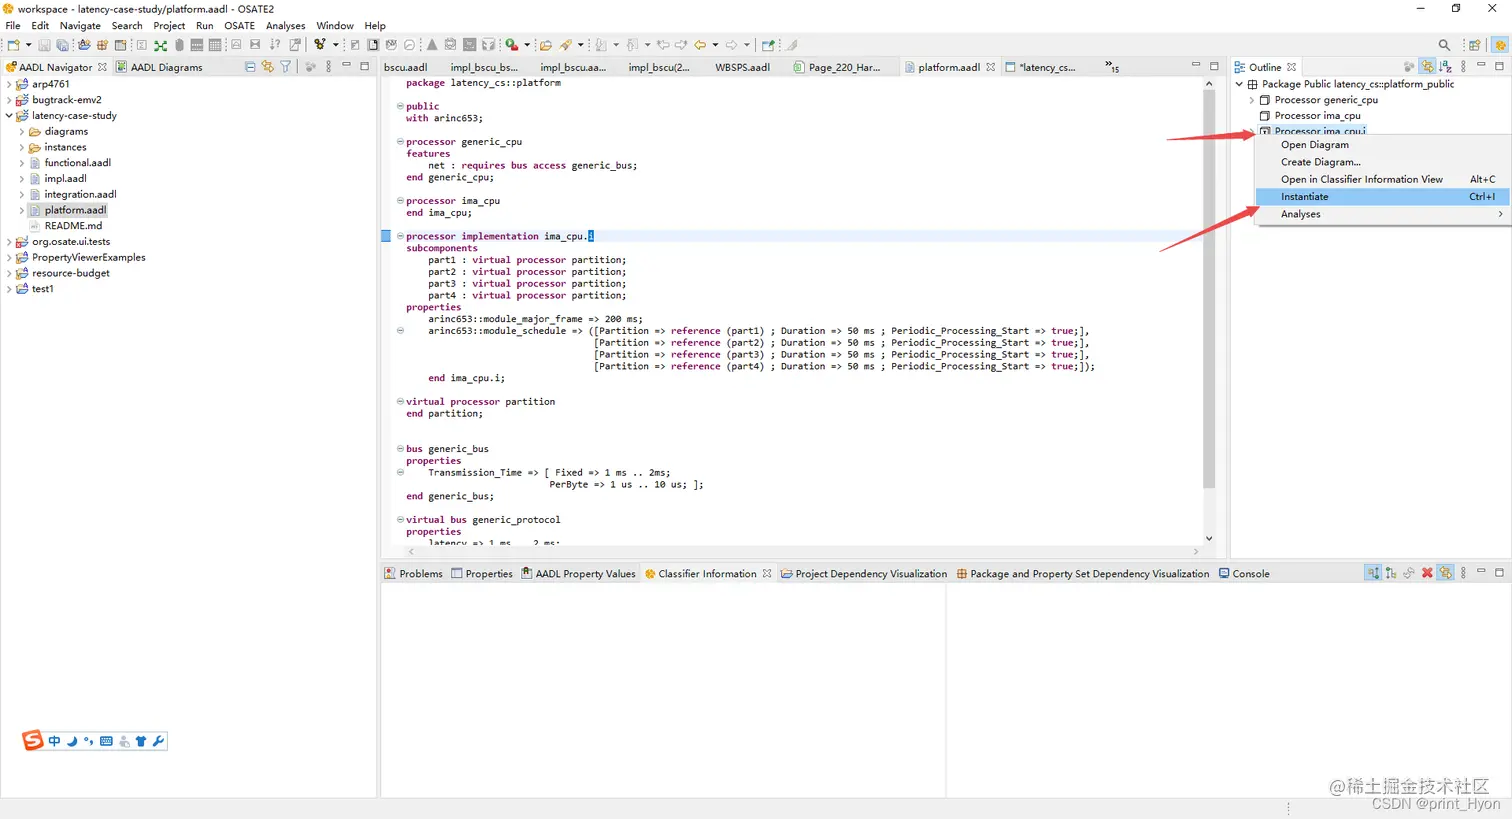Image resolution: width=1512 pixels, height=819 pixels.
Task: Click the editor scroll-down arrow
Action: pos(1209,539)
